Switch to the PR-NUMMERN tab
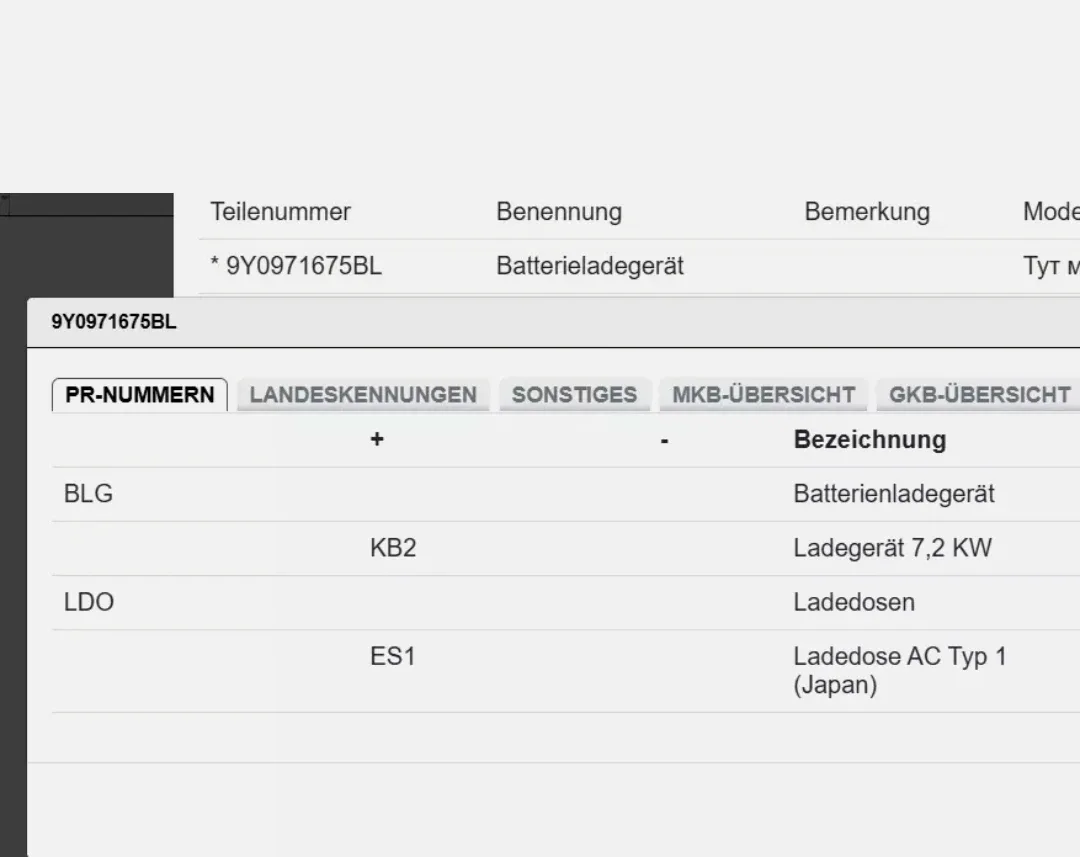1080x857 pixels. (x=139, y=394)
